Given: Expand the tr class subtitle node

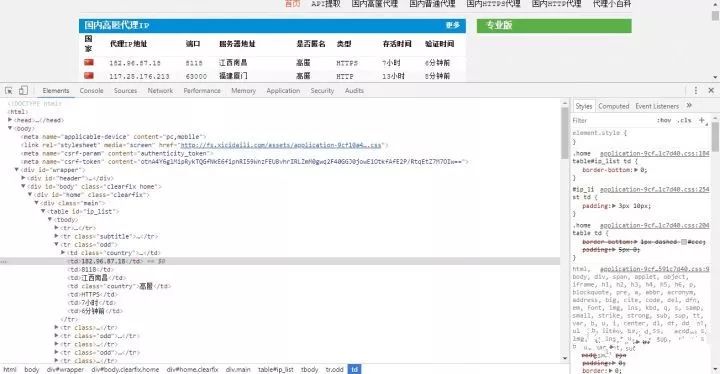Looking at the screenshot, I should pyautogui.click(x=56, y=236).
